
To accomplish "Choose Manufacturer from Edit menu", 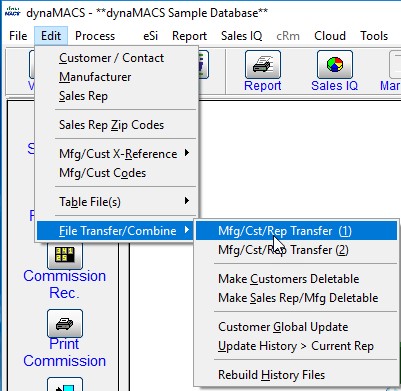I will point(117,77).
